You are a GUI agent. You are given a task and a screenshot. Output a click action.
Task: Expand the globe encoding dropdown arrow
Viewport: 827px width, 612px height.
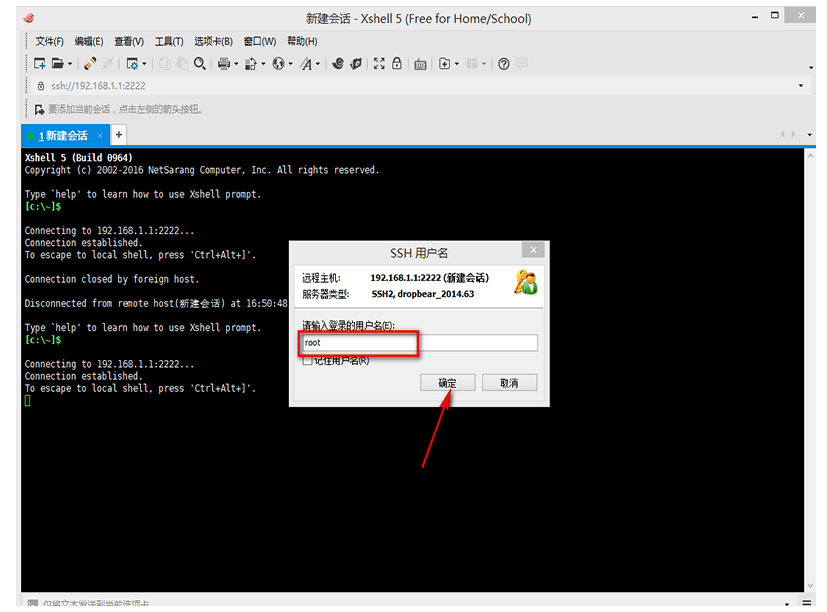tap(291, 64)
